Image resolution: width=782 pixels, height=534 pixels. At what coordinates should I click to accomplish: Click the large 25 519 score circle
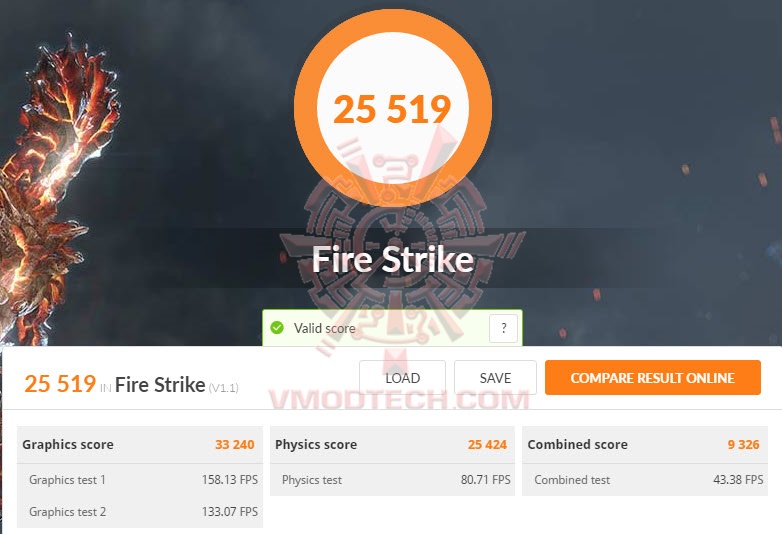392,108
